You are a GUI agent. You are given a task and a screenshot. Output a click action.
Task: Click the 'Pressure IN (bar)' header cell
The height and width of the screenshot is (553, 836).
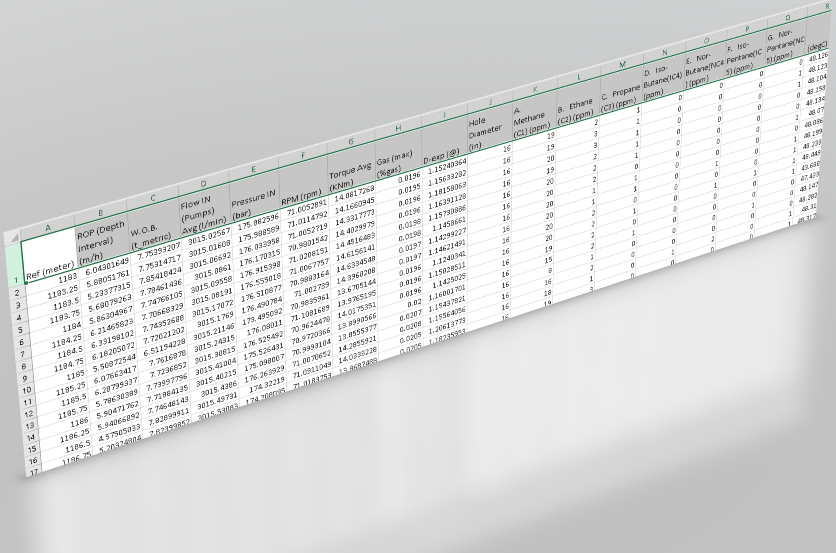254,198
